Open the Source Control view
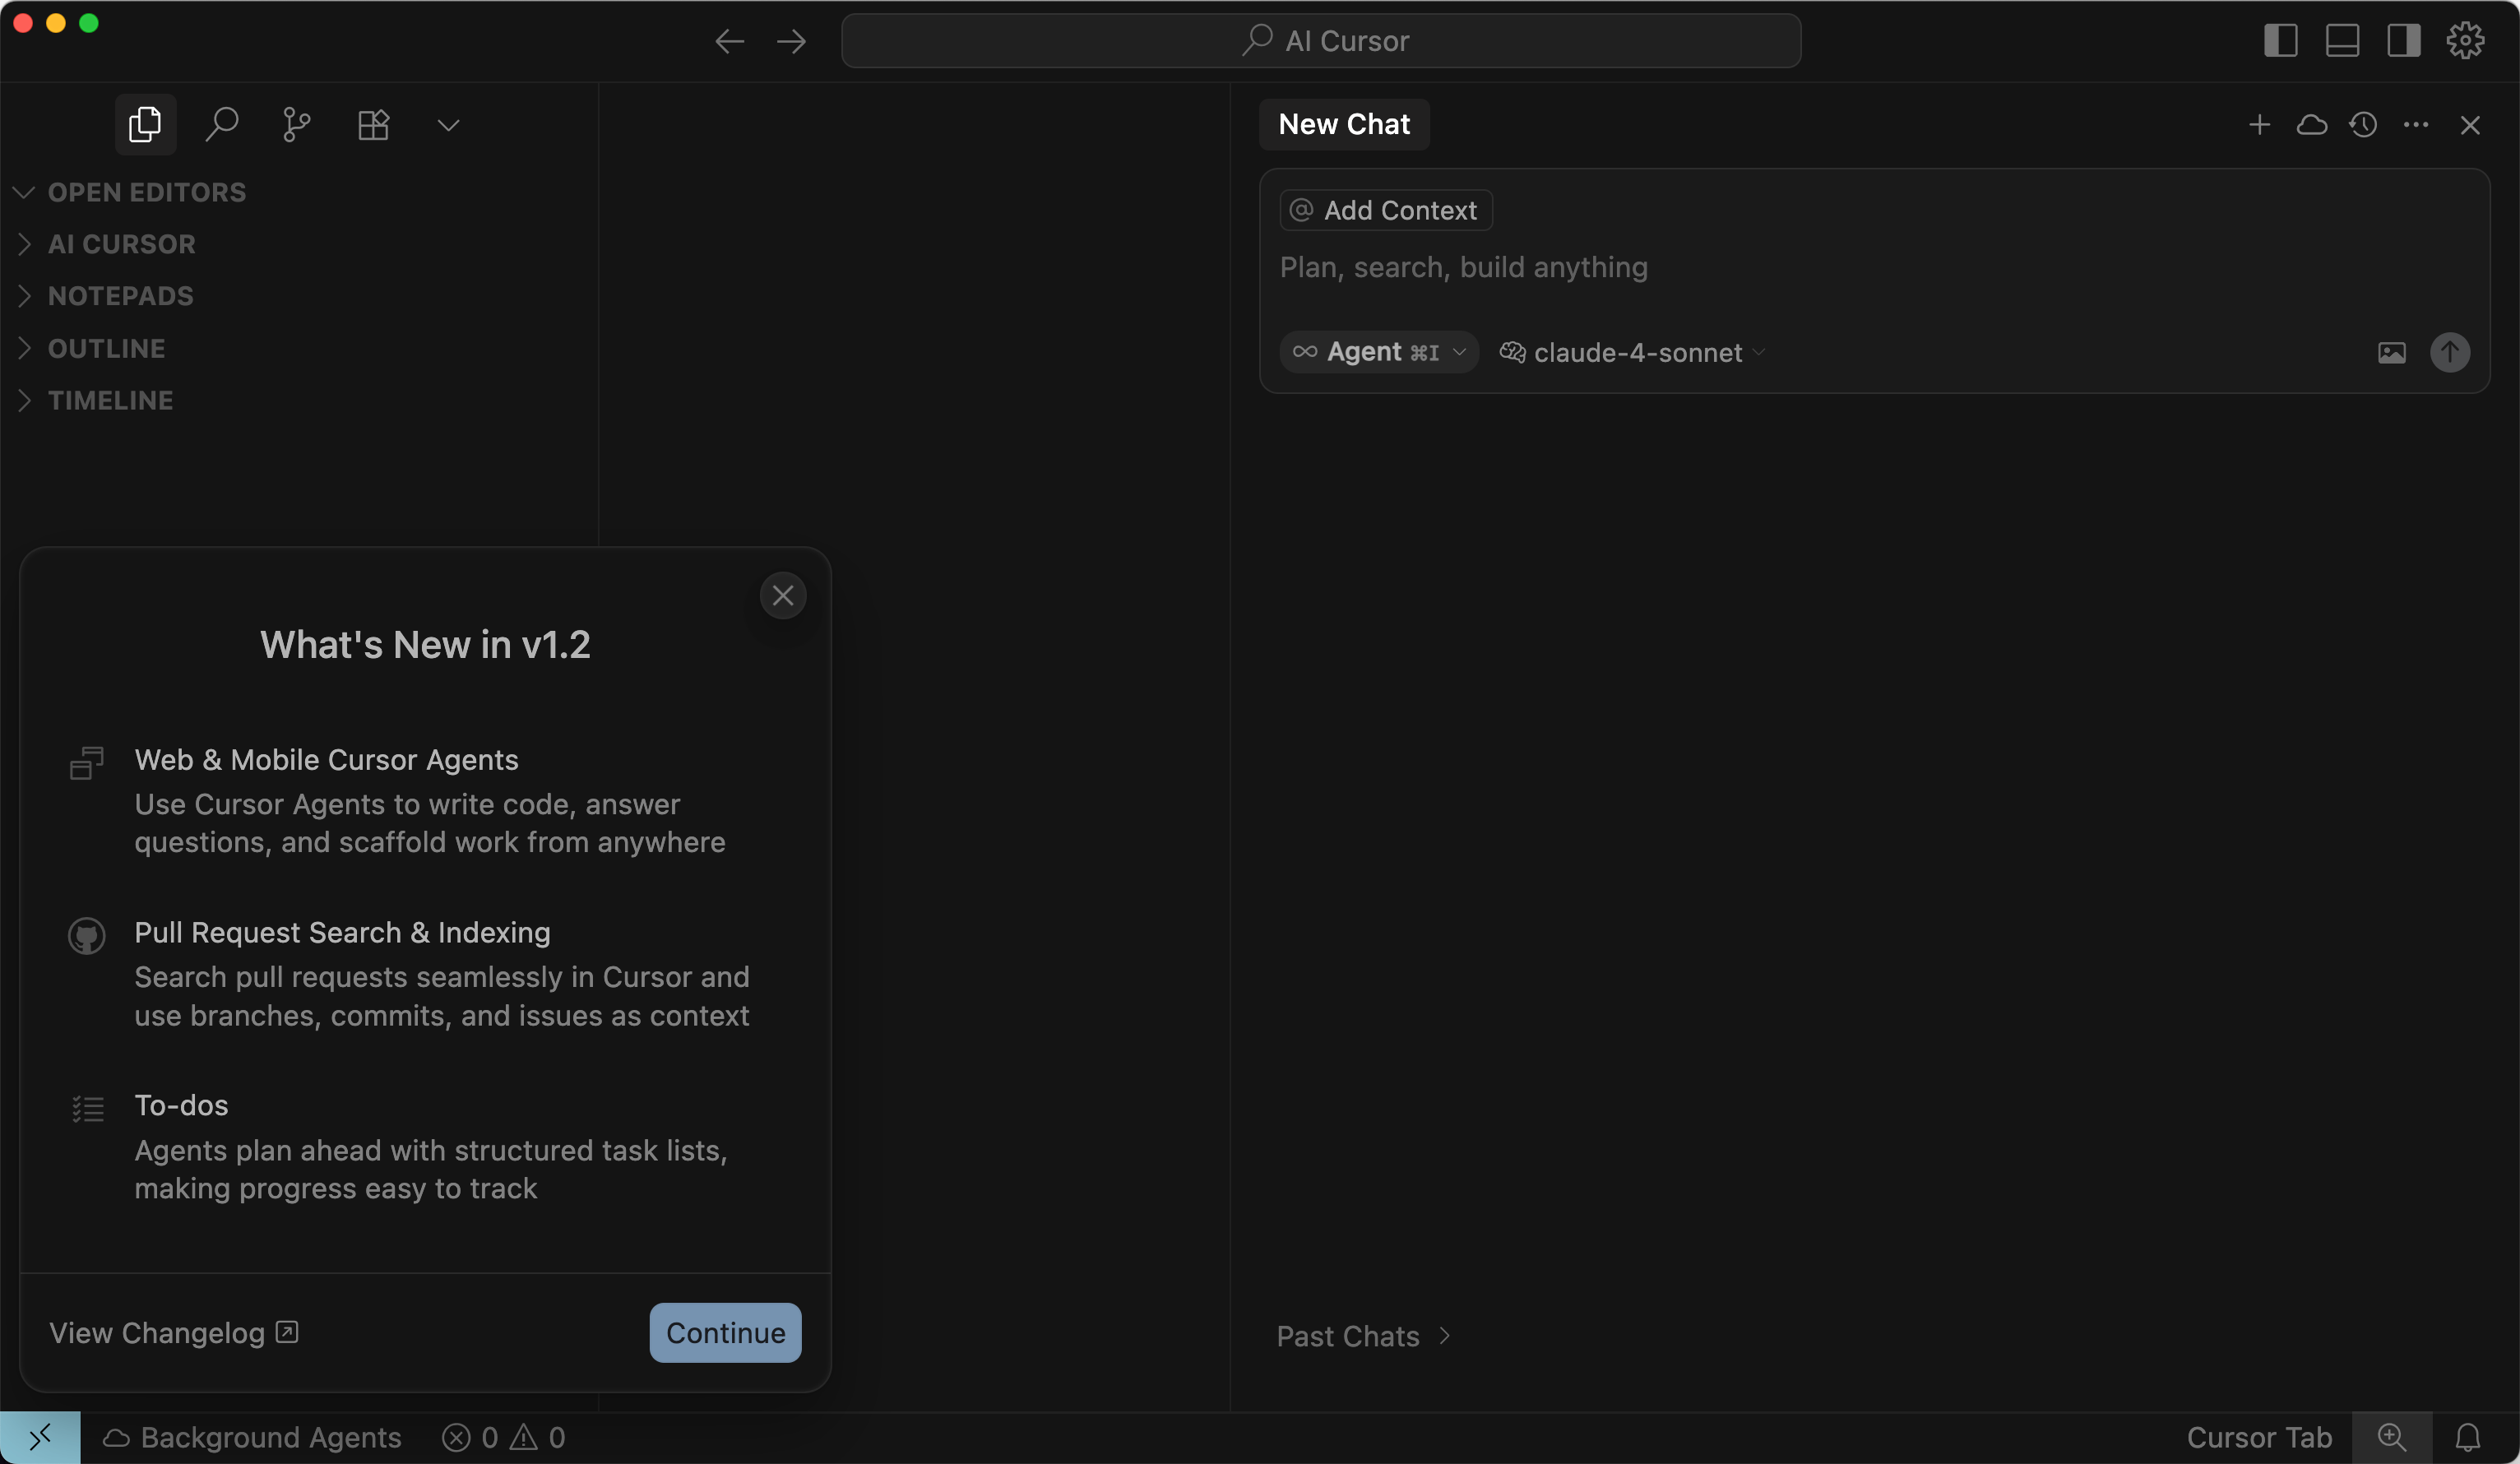Viewport: 2520px width, 1464px height. coord(296,124)
